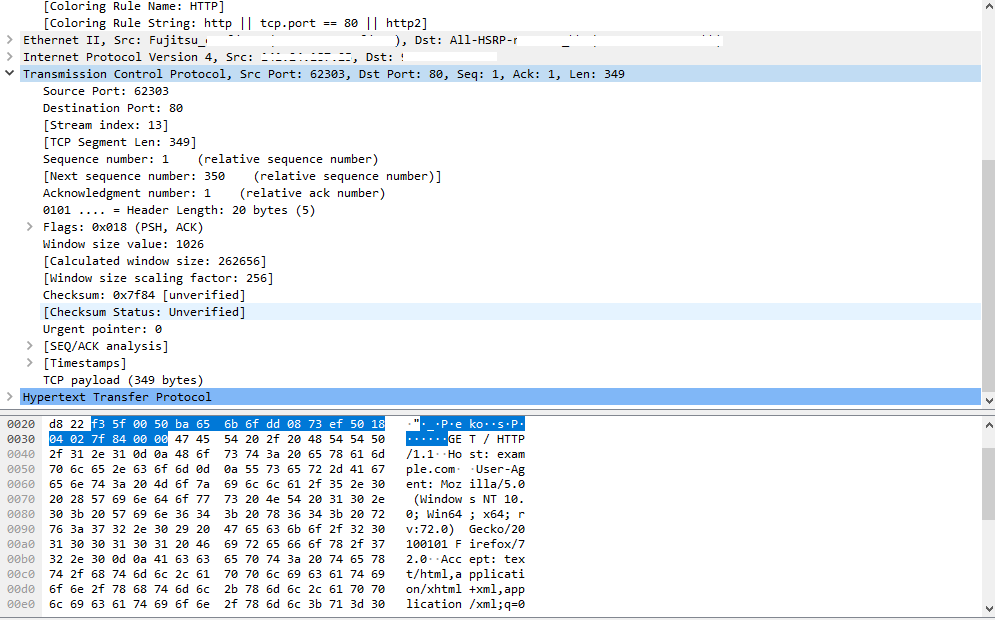Select the Window size value: 1026 field
Screen dimensions: 995x620
(122, 244)
